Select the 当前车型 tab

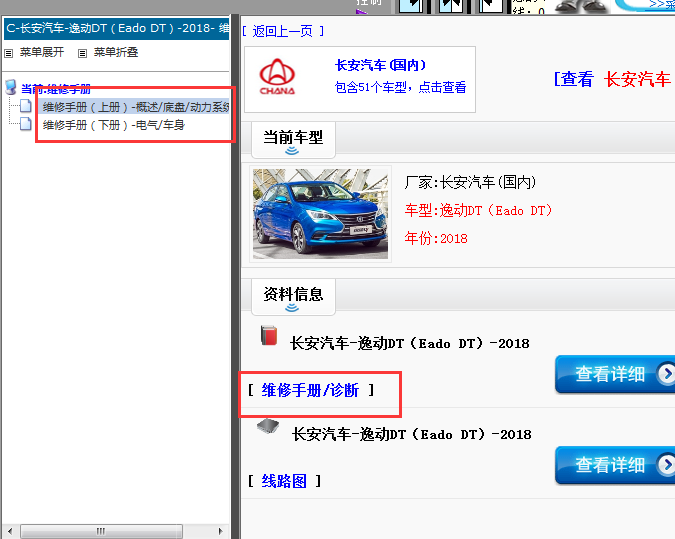tap(293, 140)
